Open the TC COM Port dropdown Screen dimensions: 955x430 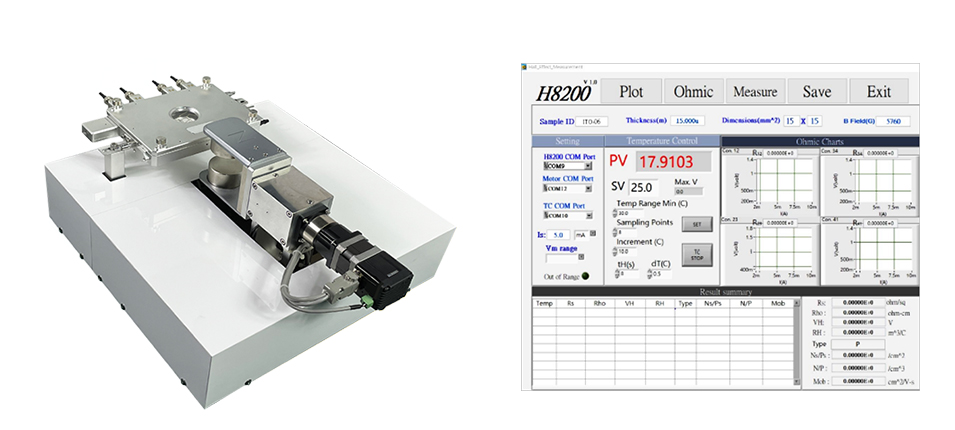567,216
